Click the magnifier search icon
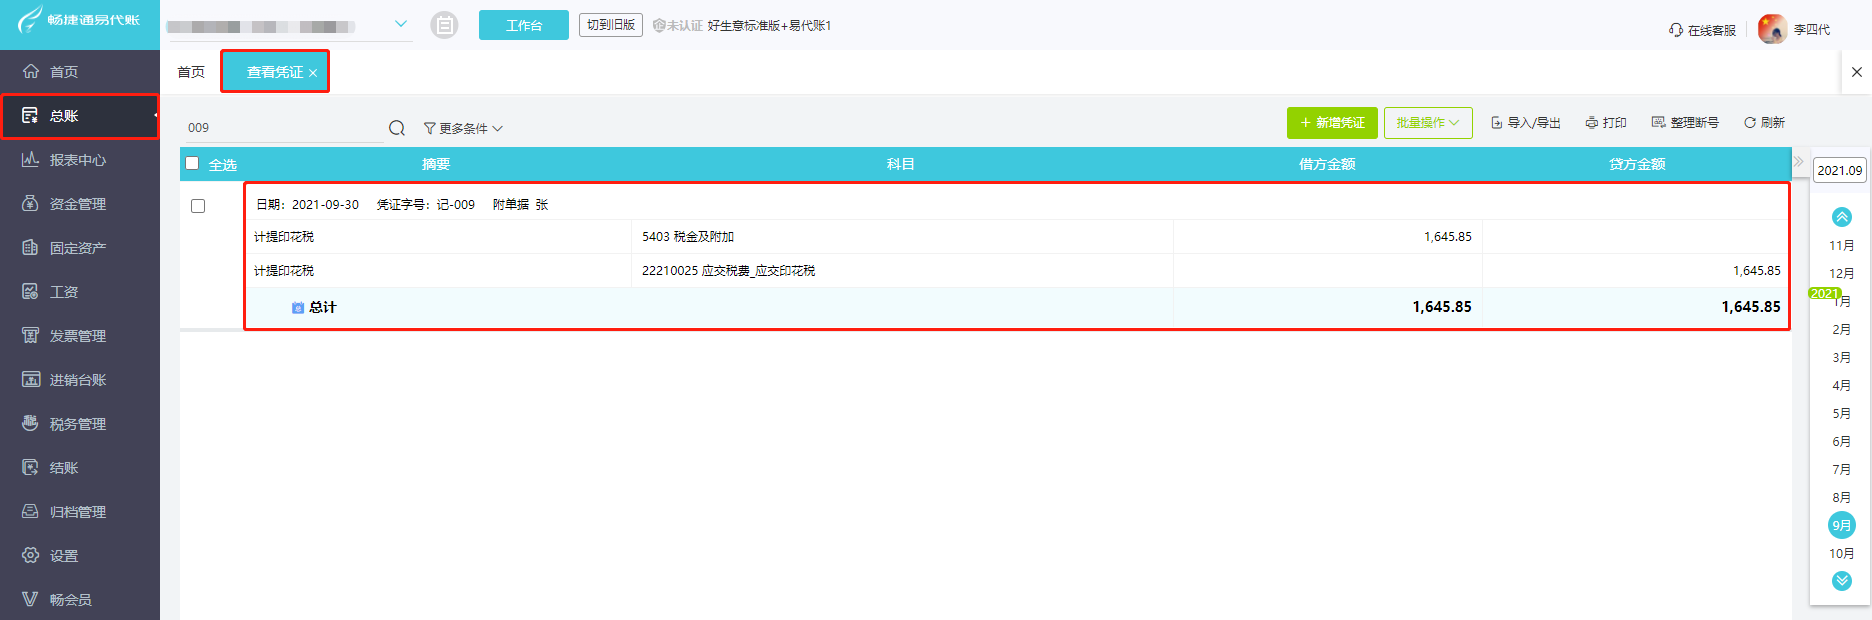This screenshot has width=1872, height=620. pos(397,128)
